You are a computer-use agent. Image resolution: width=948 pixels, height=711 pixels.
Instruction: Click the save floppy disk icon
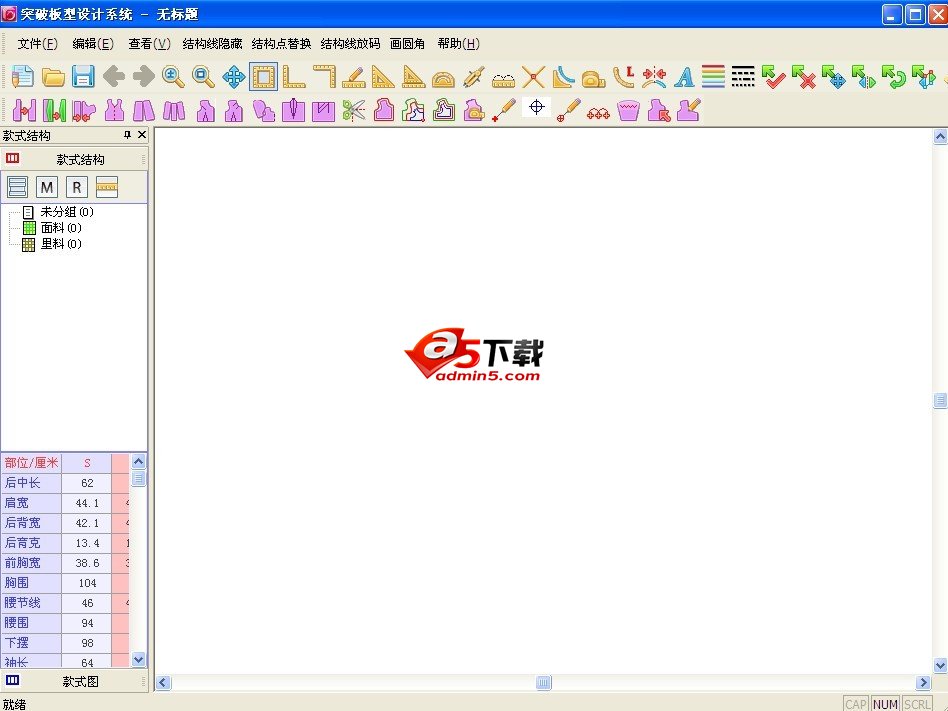click(x=83, y=77)
